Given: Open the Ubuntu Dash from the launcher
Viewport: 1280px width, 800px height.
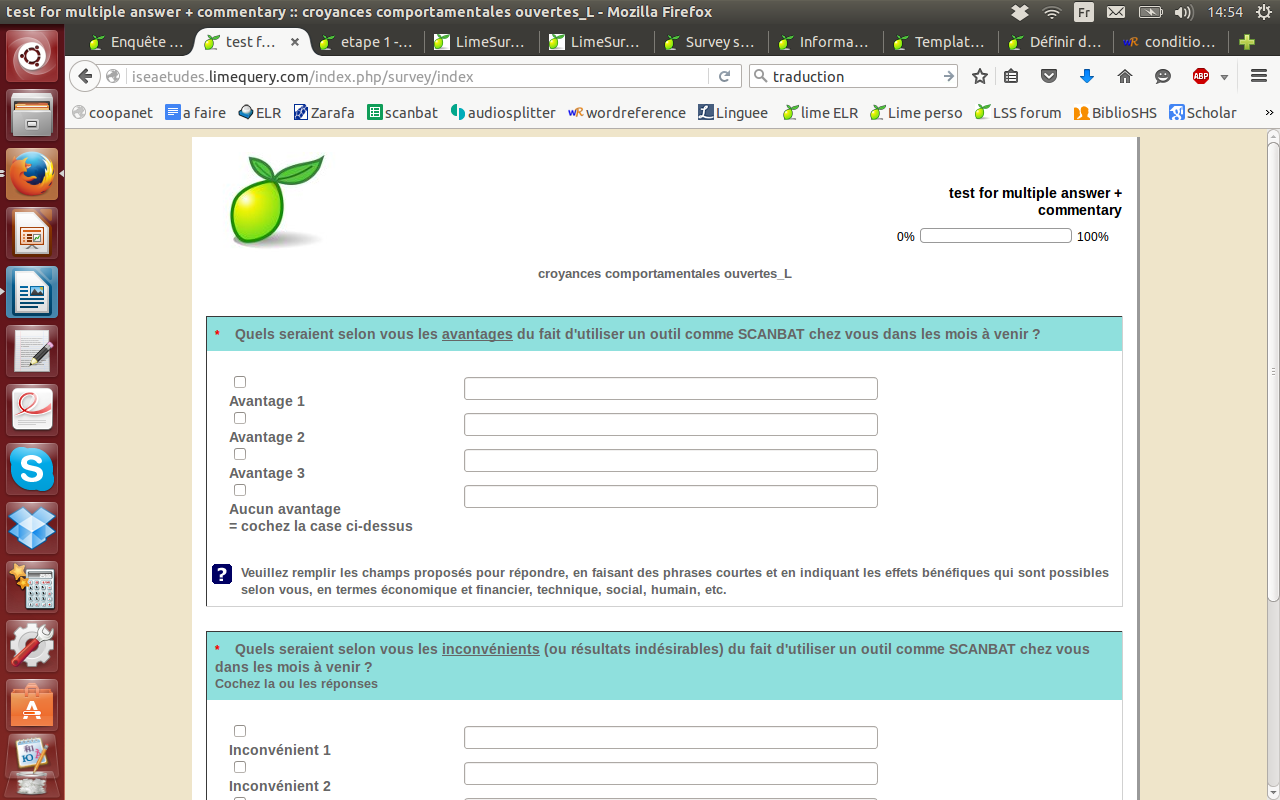Looking at the screenshot, I should (x=32, y=57).
